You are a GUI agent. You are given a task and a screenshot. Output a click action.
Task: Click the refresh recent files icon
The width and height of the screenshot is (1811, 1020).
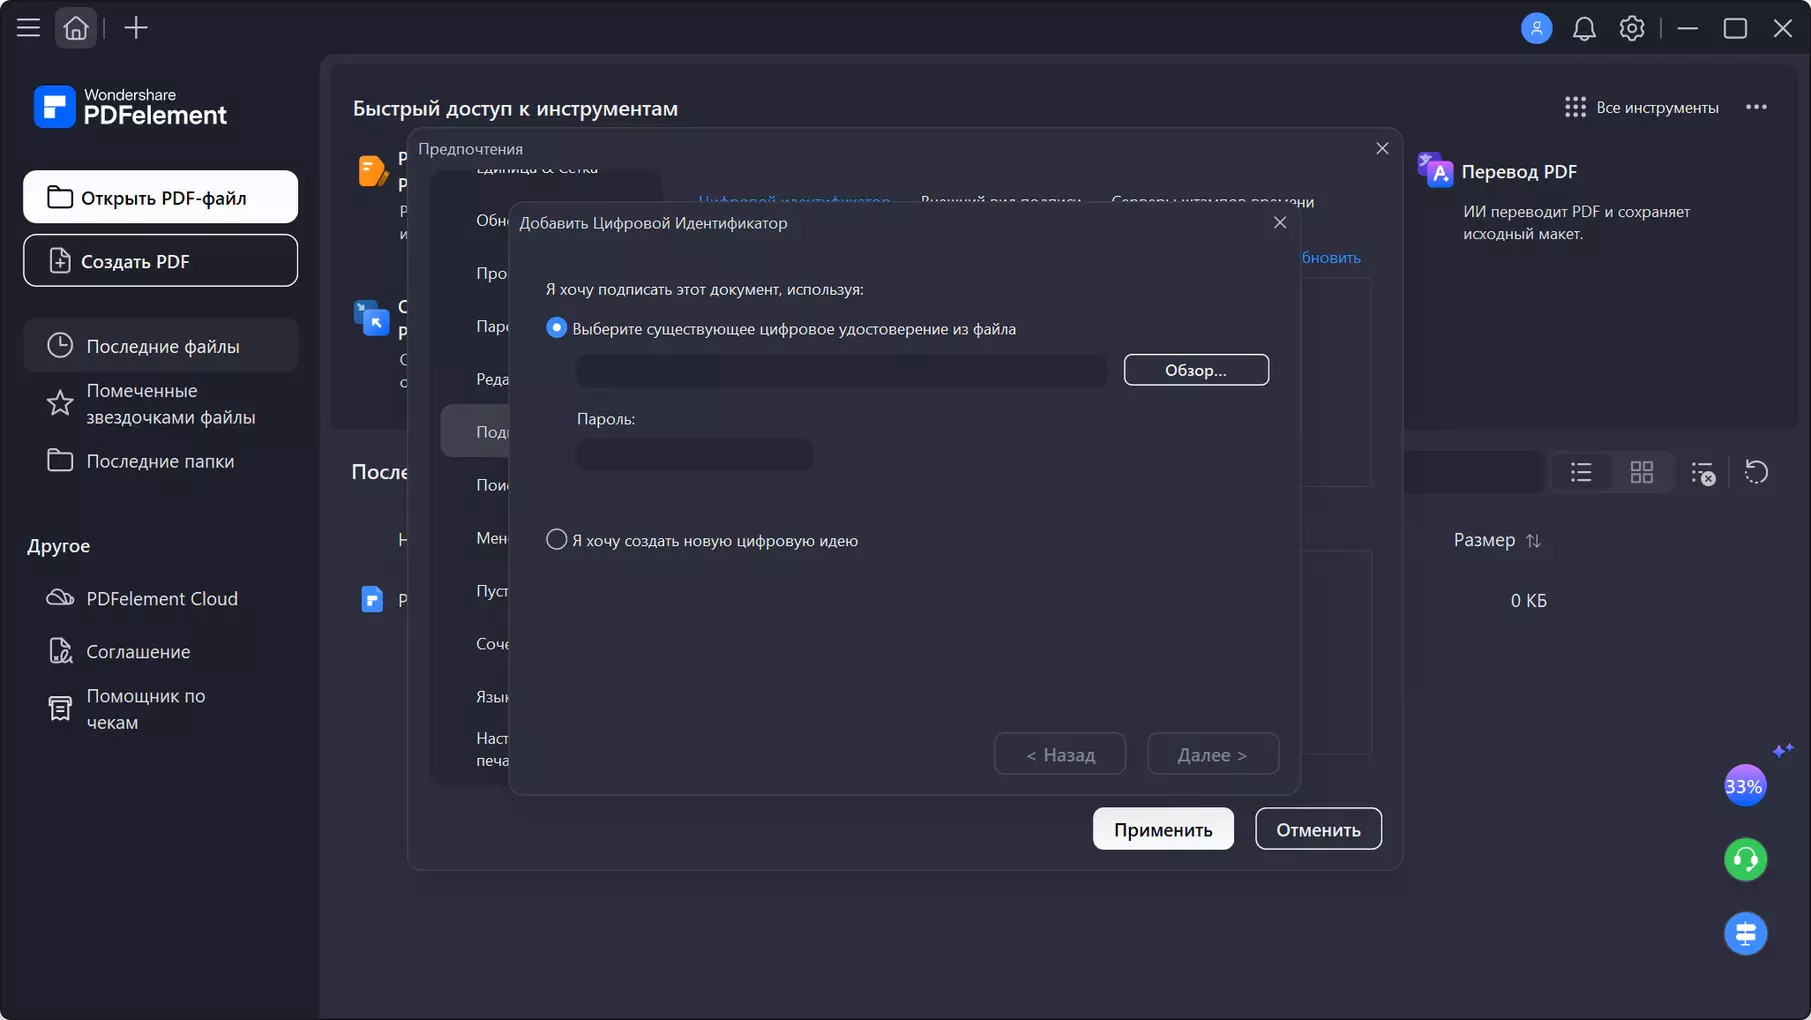click(x=1756, y=472)
